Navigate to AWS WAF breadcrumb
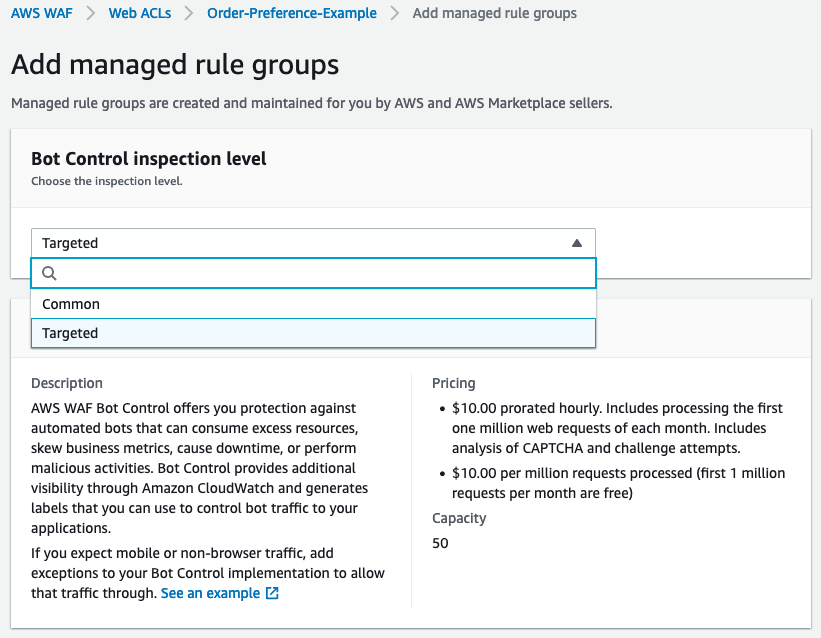This screenshot has height=638, width=821. (x=41, y=13)
